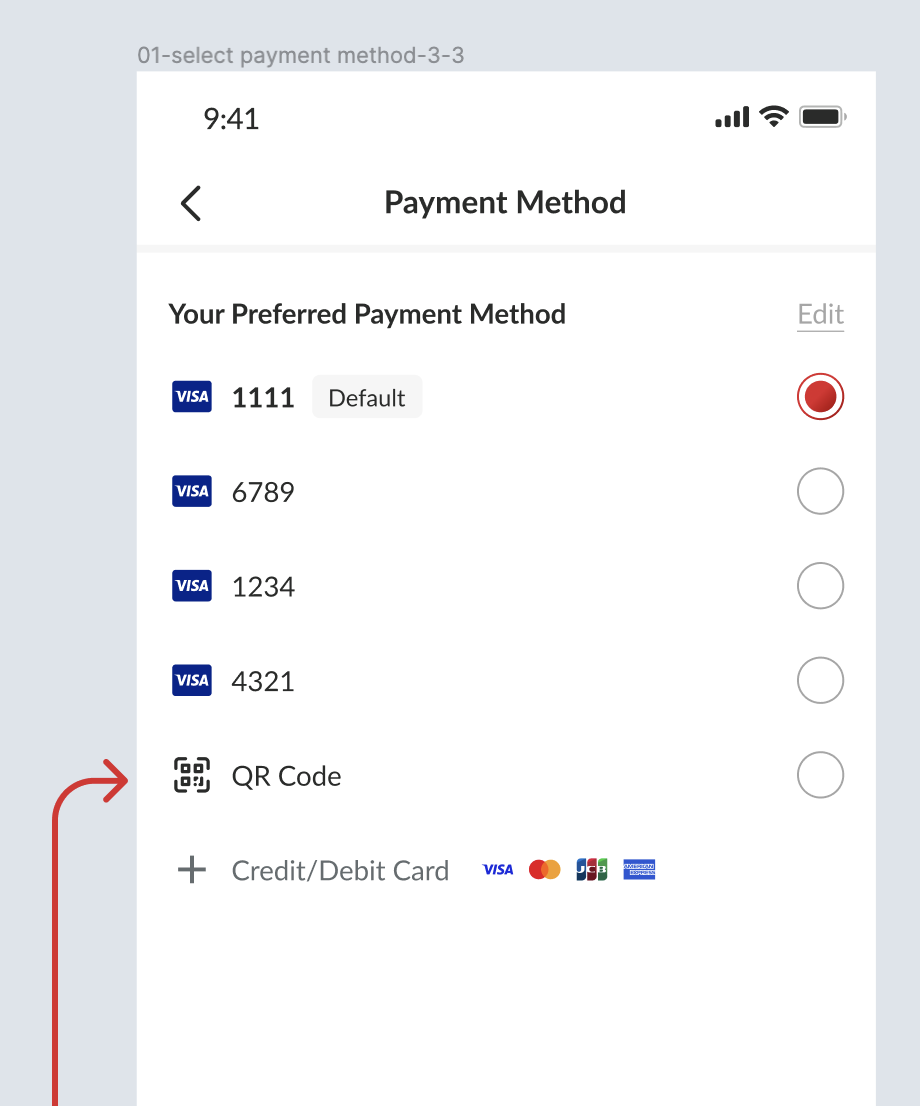Click the frame label 01-select payment method-3-3
This screenshot has width=920, height=1106.
pos(301,55)
